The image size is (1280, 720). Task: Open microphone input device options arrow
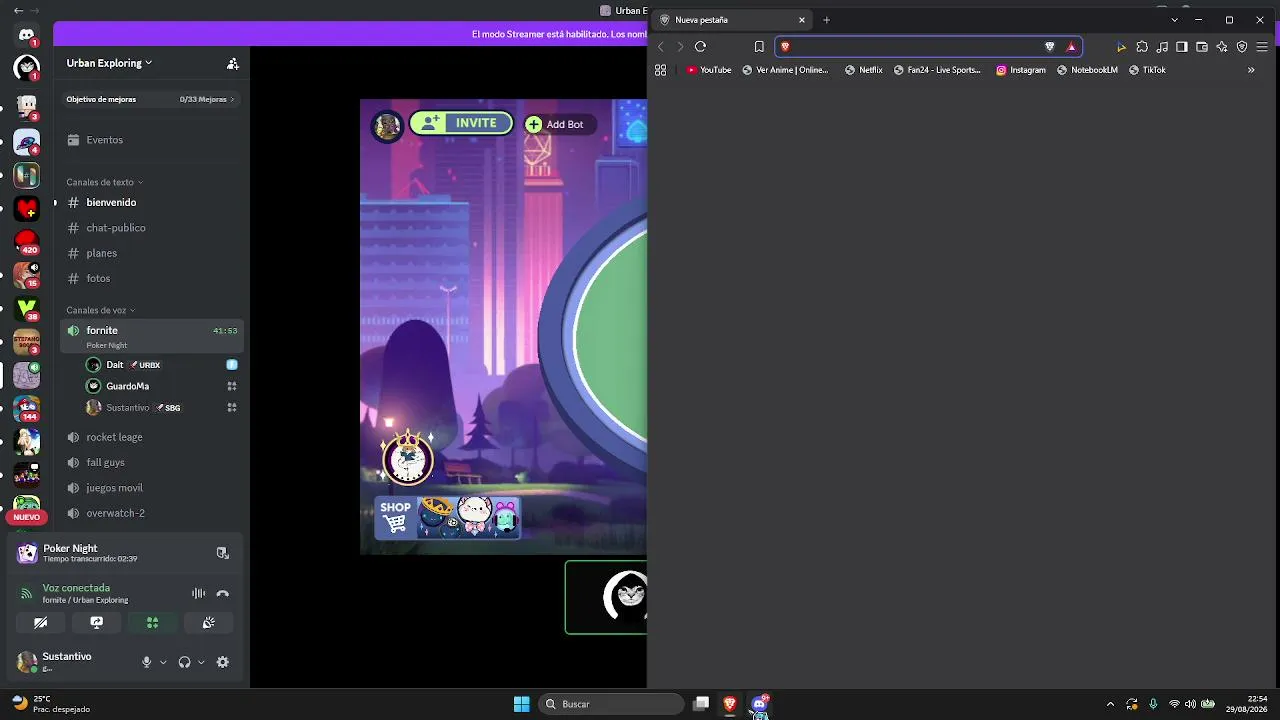point(163,662)
